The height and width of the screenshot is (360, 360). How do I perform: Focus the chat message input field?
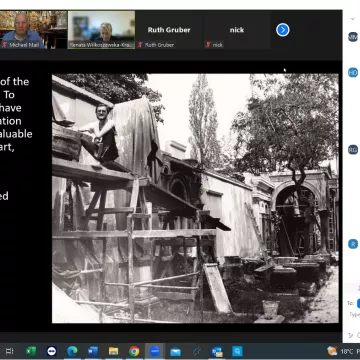click(x=354, y=315)
